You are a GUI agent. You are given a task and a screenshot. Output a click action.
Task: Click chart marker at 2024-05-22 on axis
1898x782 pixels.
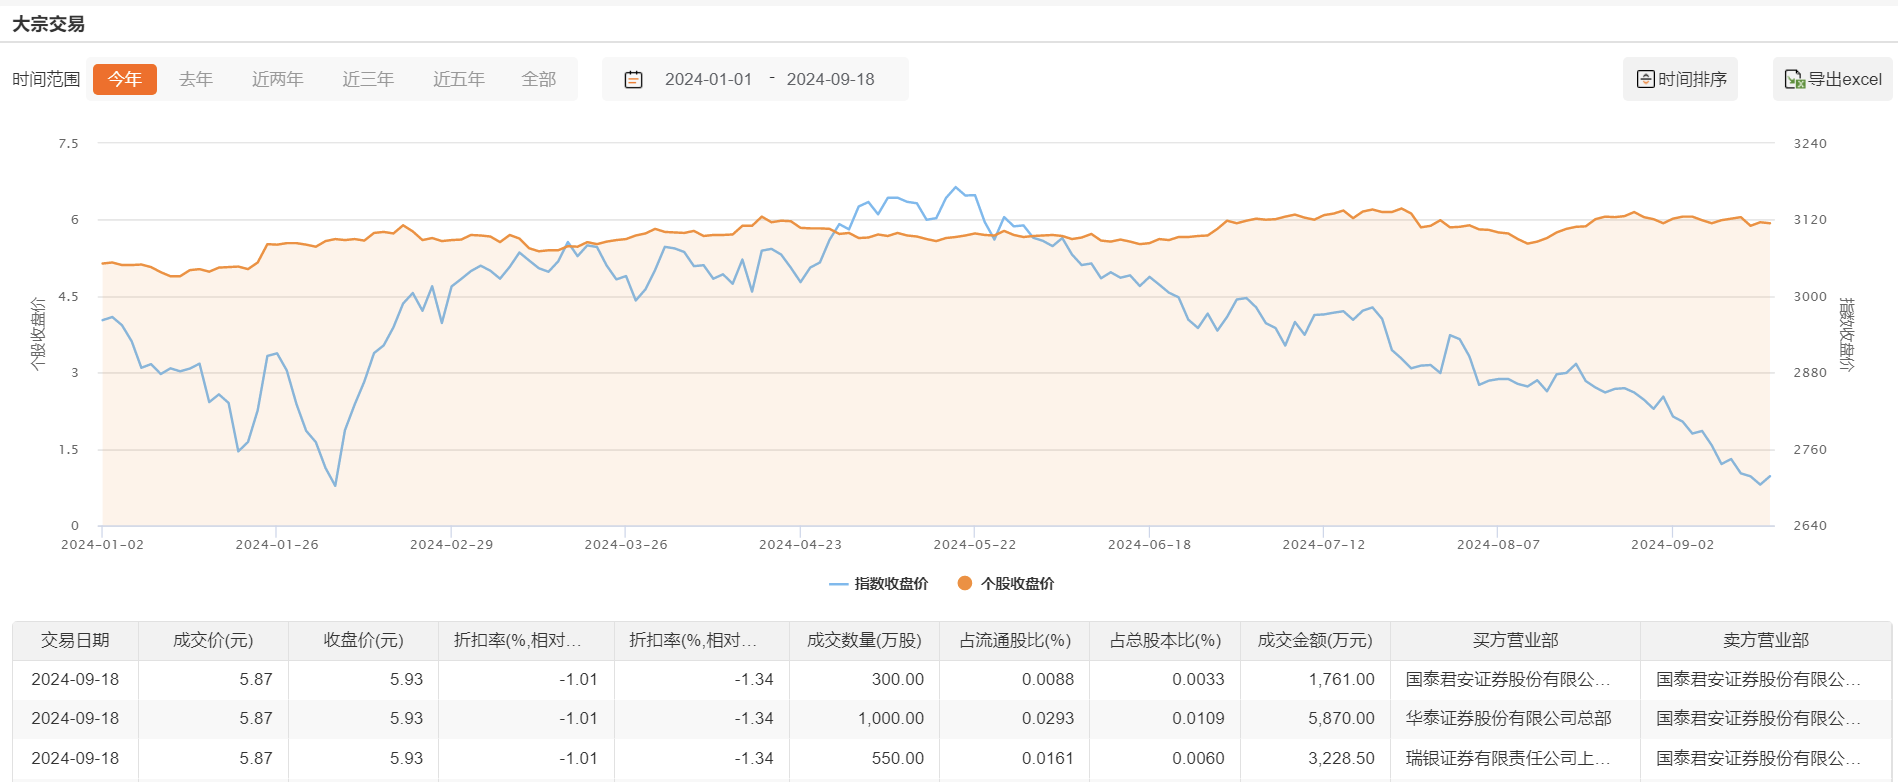[x=974, y=526]
